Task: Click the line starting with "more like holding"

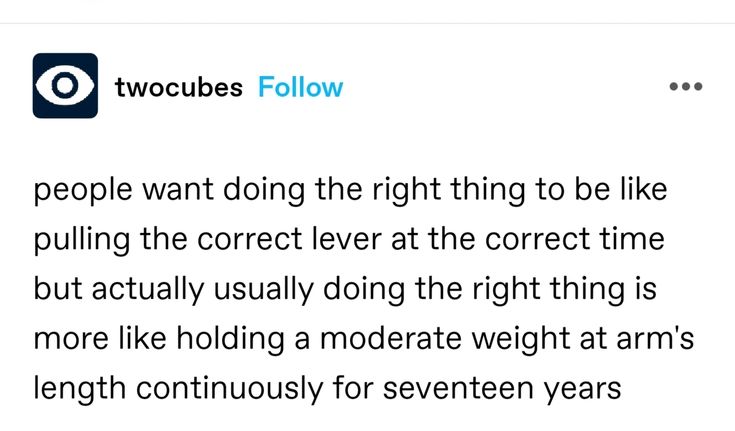Action: (x=363, y=338)
